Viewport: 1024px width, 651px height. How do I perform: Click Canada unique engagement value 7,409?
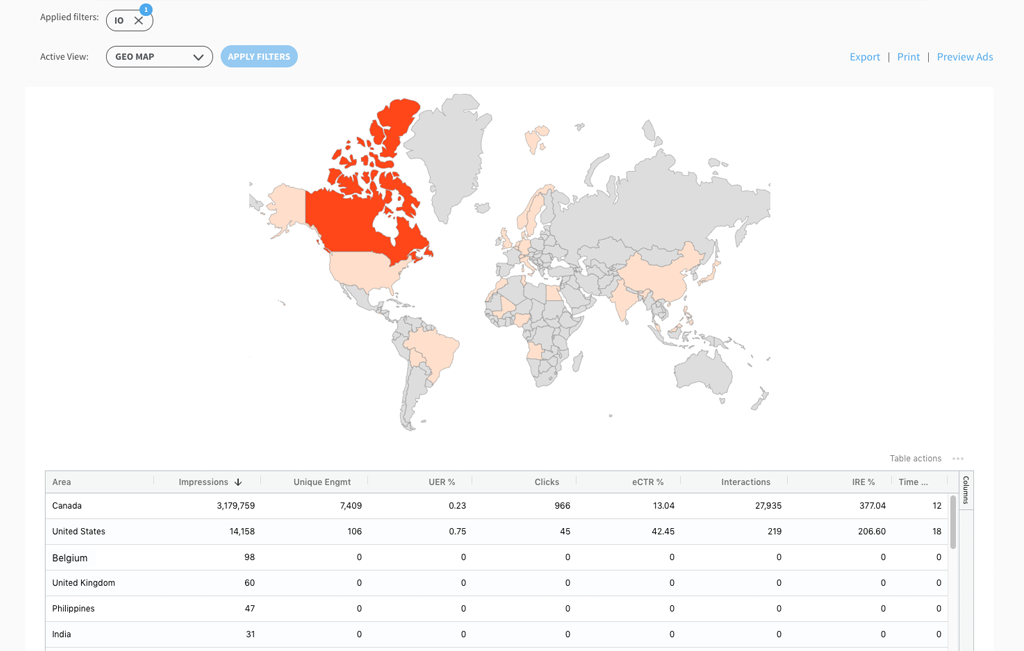[x=351, y=506]
